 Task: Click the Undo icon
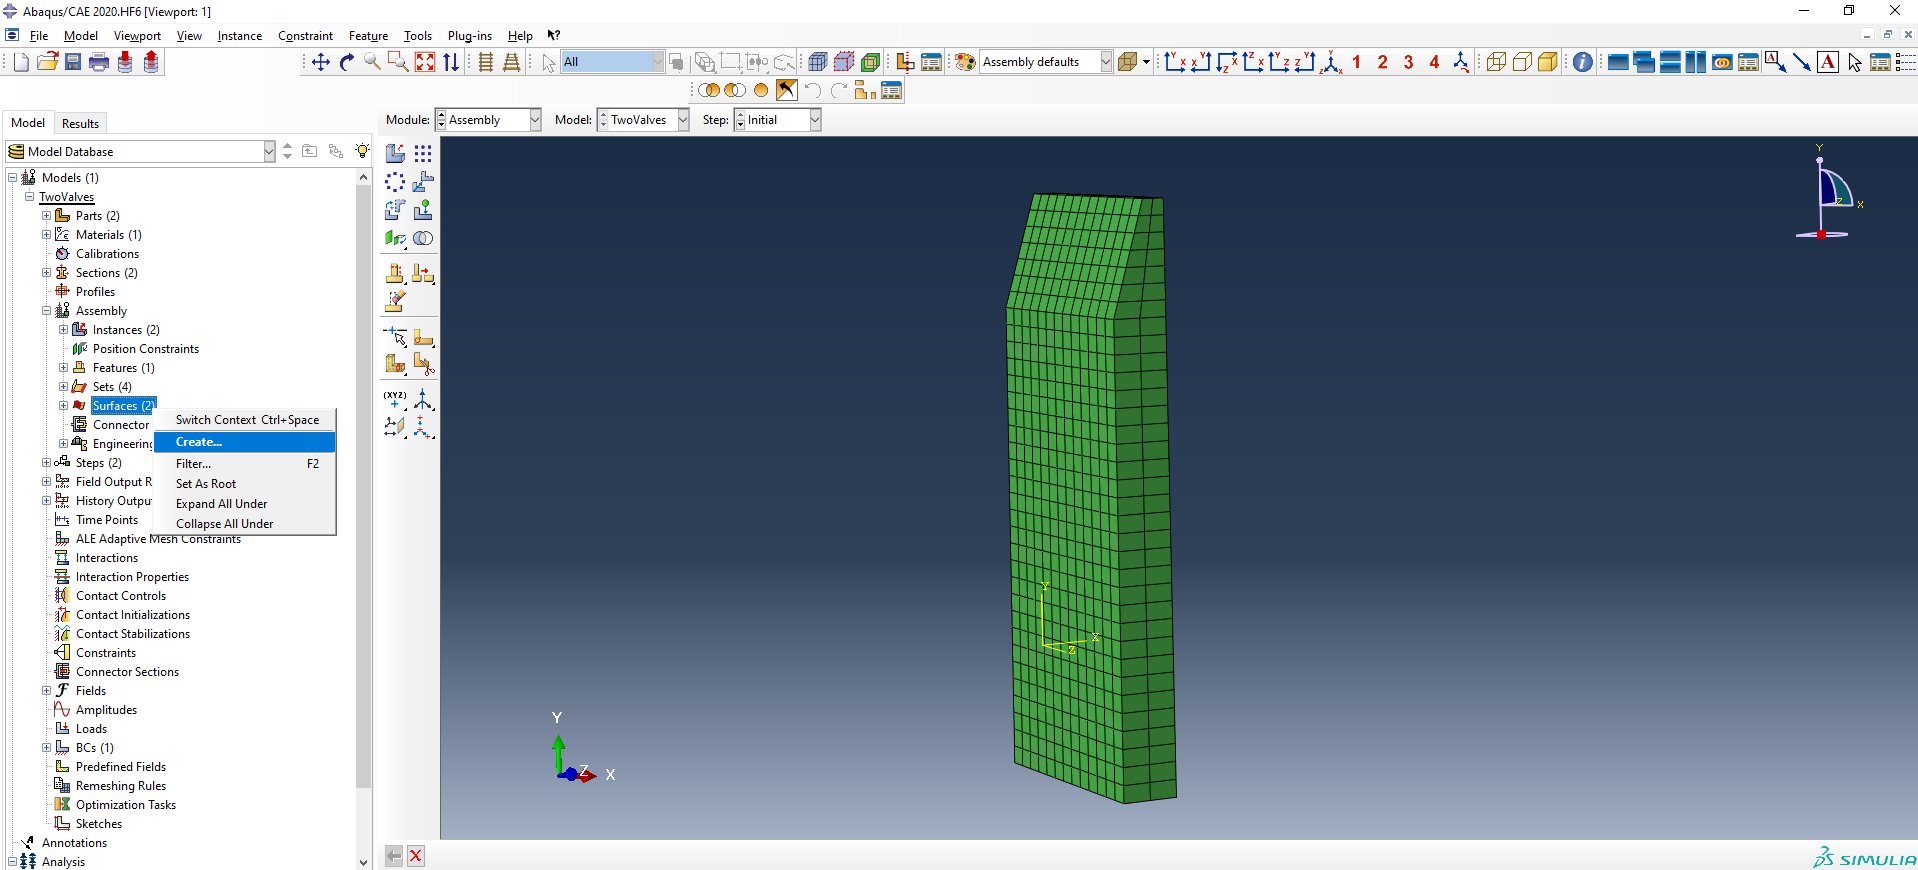812,91
